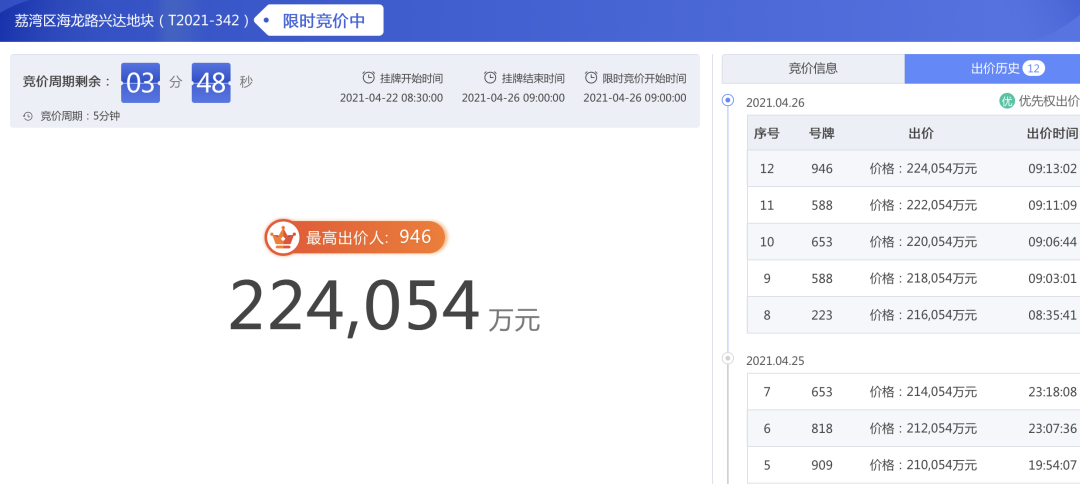Select bid row 10 price 220,054万元
The height and width of the screenshot is (484, 1080).
[923, 242]
